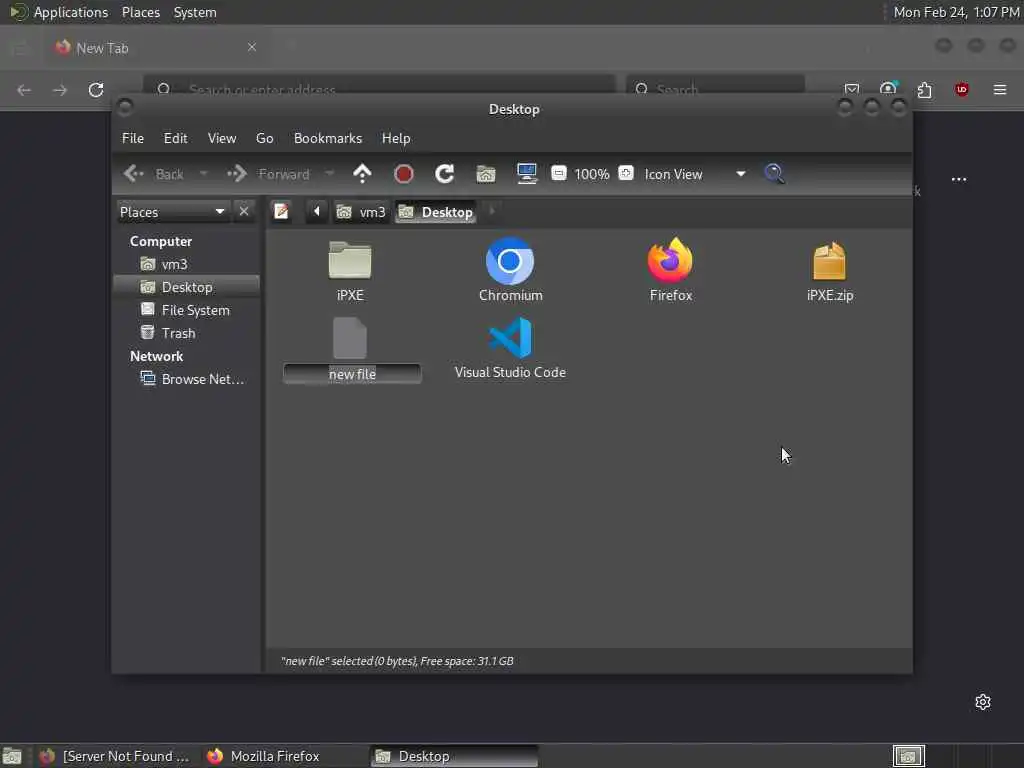Image resolution: width=1024 pixels, height=768 pixels.
Task: Select Desktop in the sidebar
Action: tap(186, 287)
